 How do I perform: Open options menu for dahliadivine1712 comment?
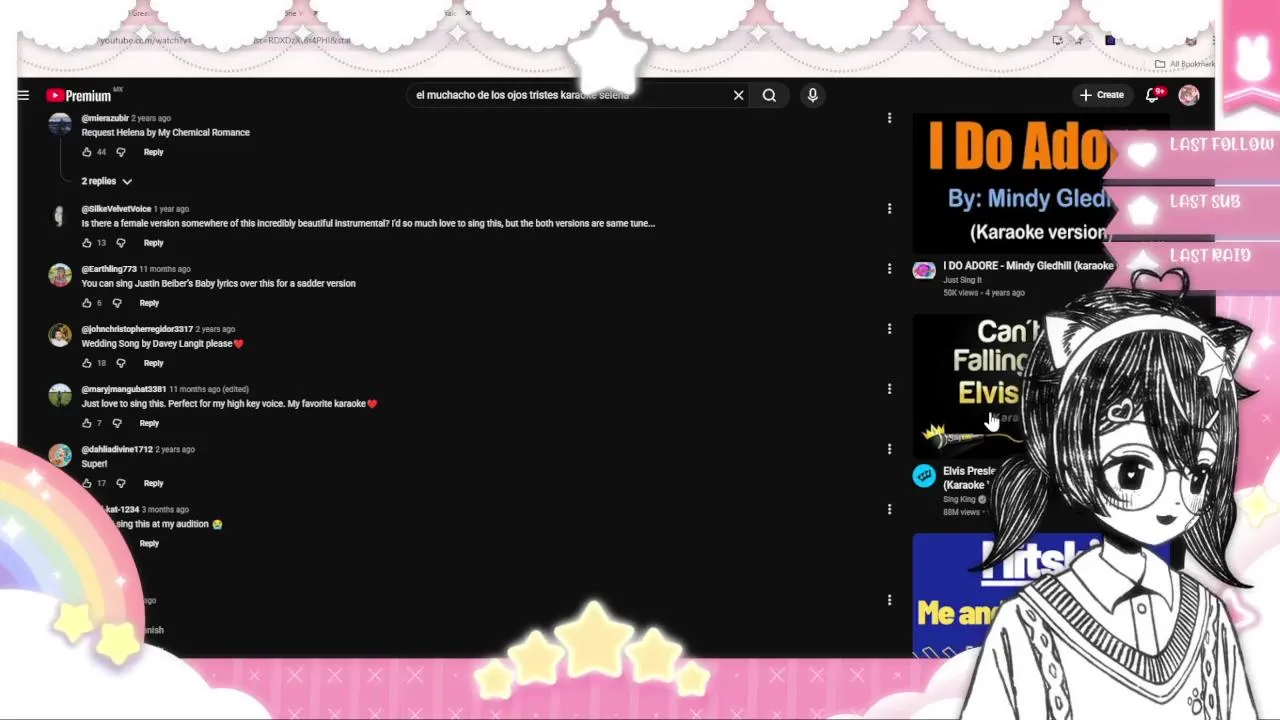(889, 449)
